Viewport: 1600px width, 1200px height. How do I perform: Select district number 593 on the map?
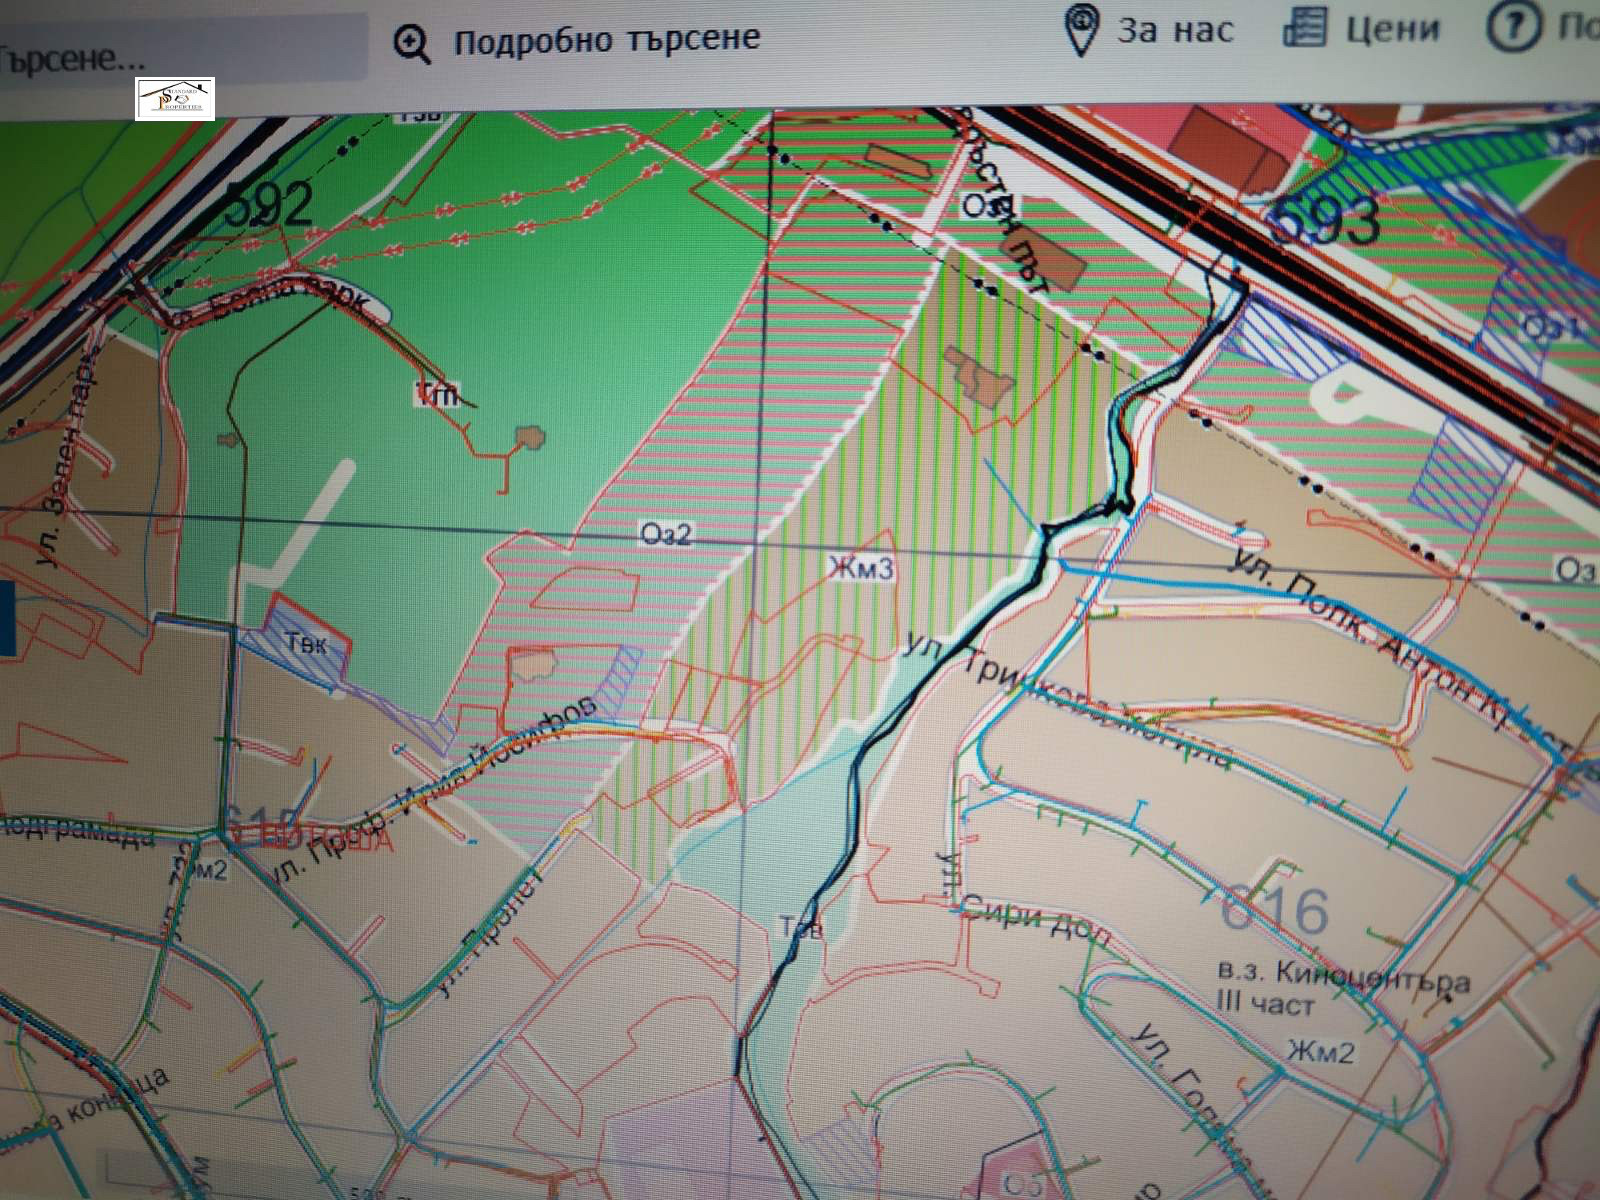click(x=1325, y=221)
